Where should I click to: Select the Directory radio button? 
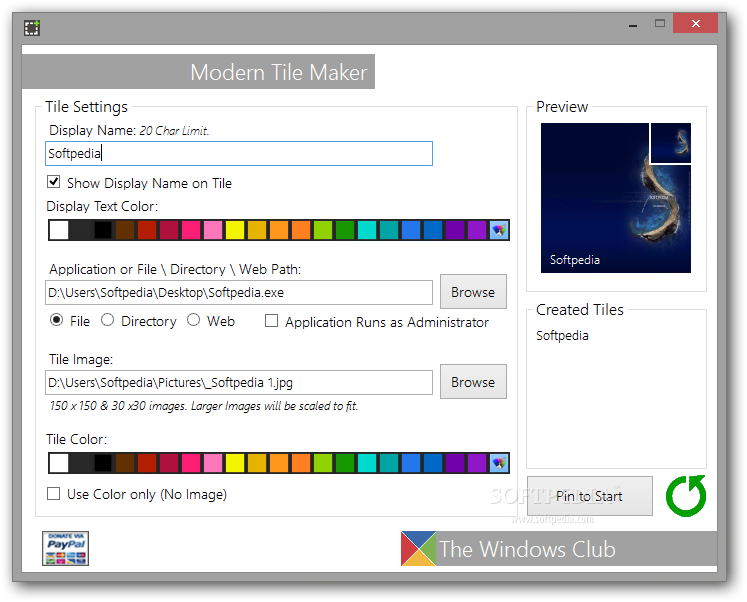pos(107,320)
